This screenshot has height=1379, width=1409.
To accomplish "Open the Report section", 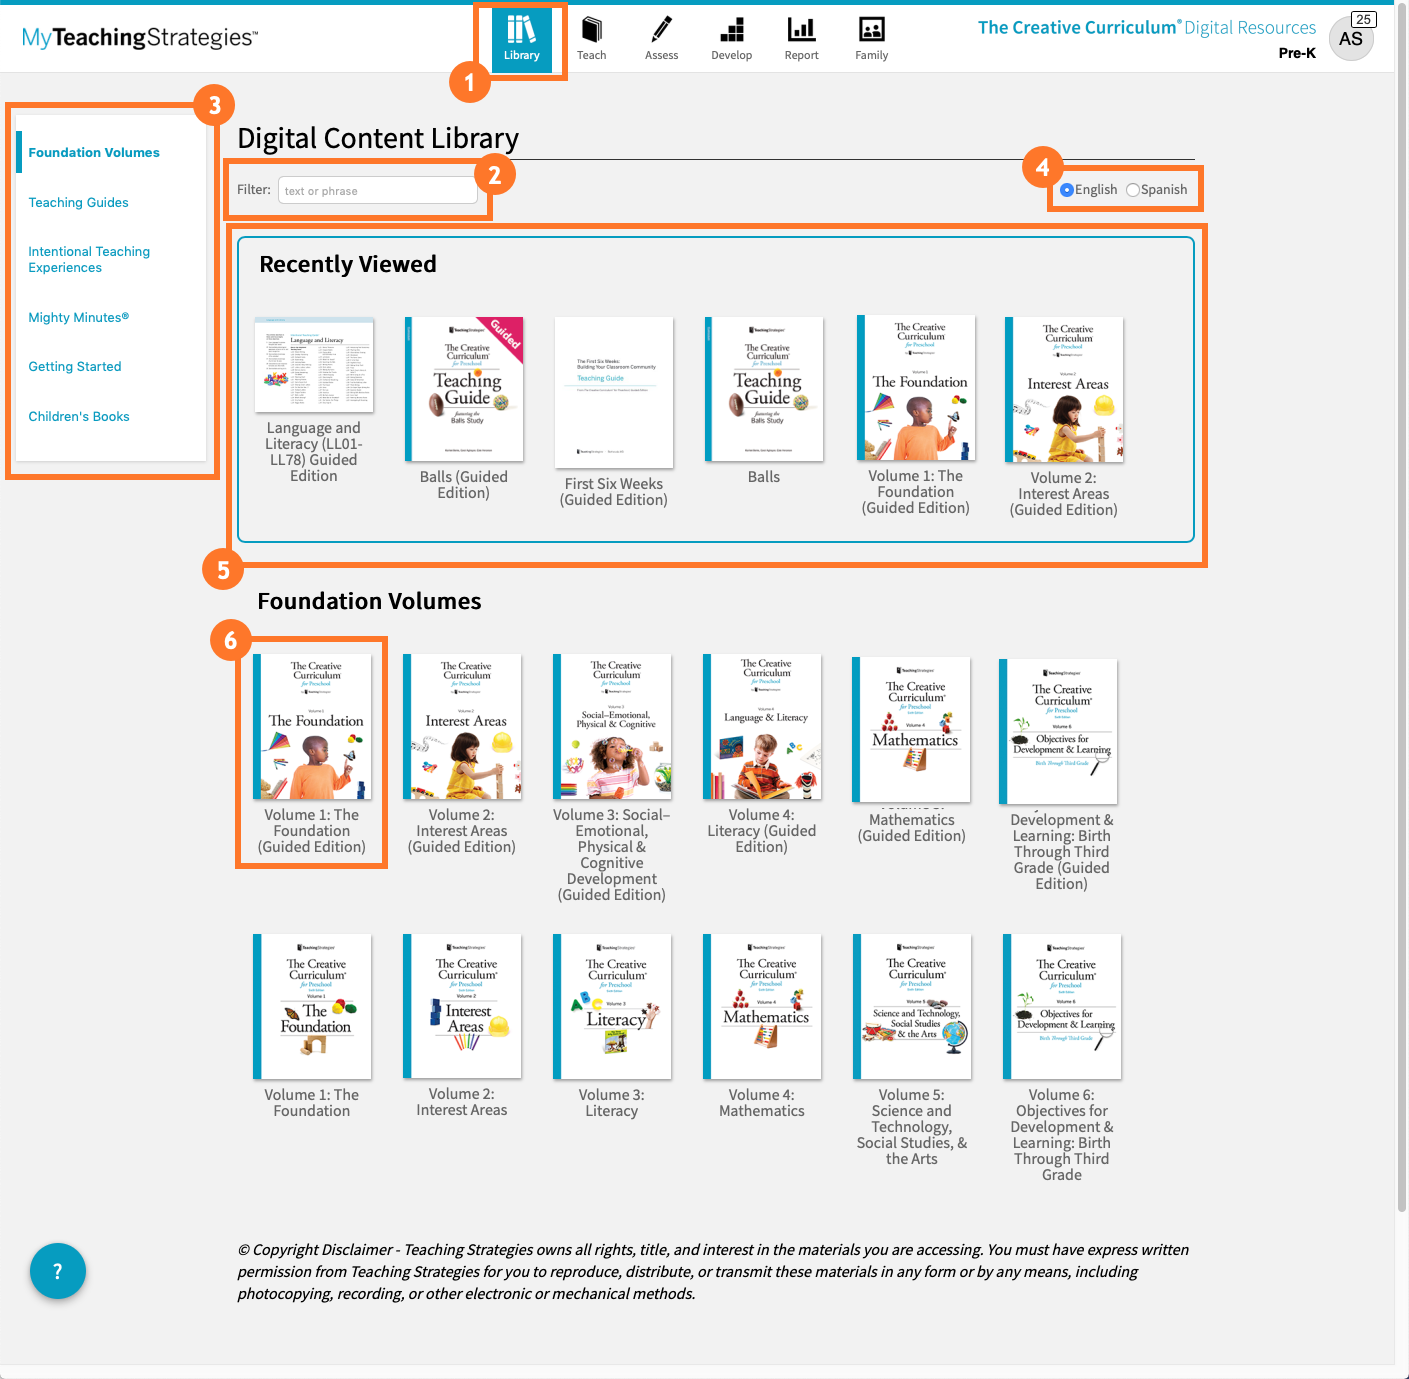I will coord(801,38).
